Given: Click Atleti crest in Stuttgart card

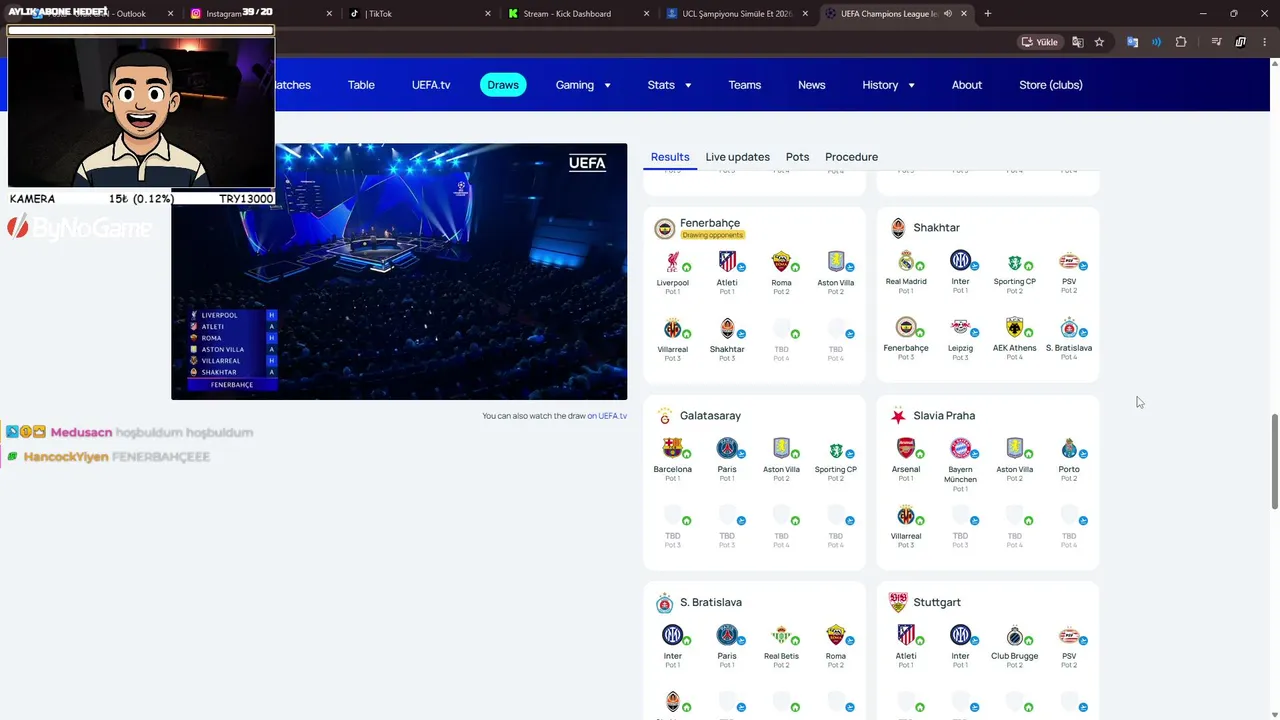Looking at the screenshot, I should click(x=906, y=636).
